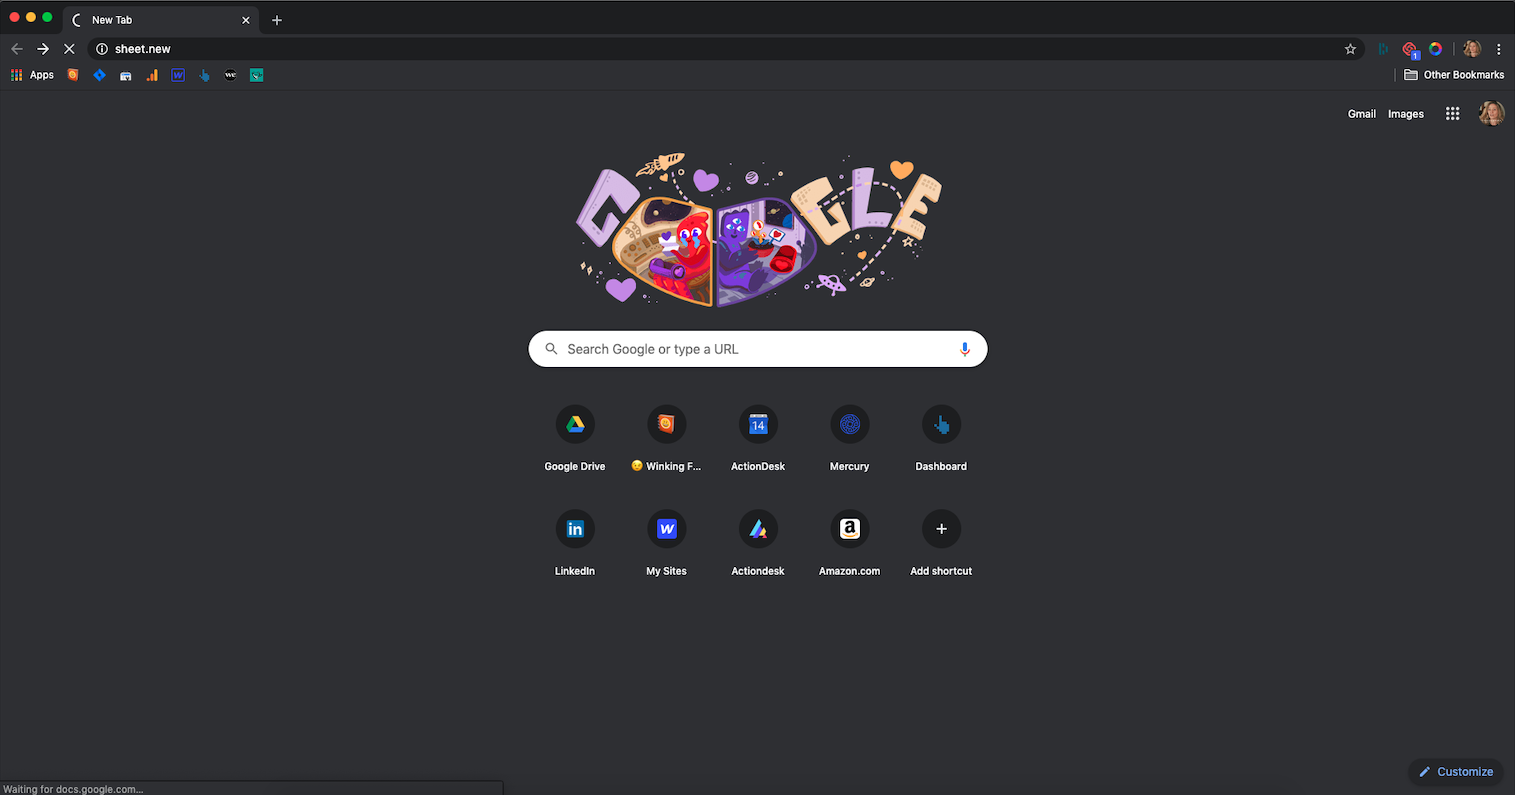Close the New Tab tab
The width and height of the screenshot is (1515, 795).
tap(246, 20)
